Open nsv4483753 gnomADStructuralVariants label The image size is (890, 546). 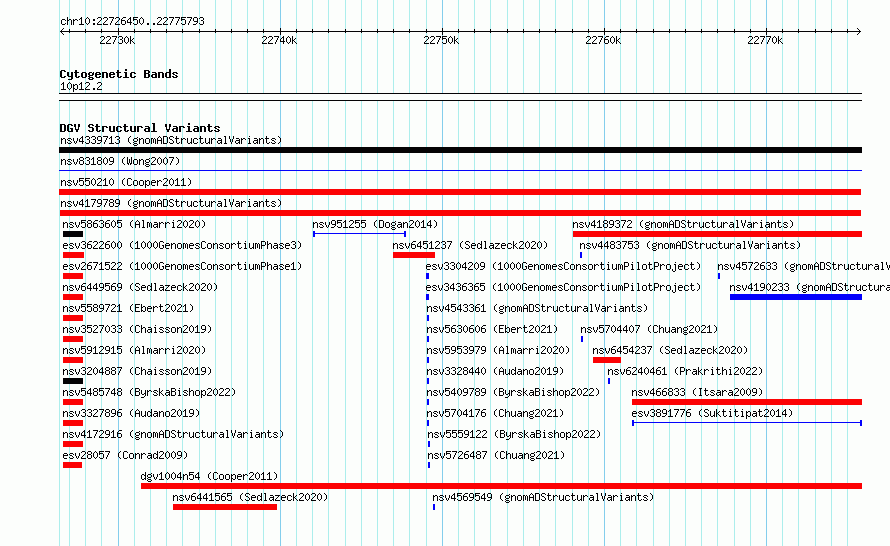click(690, 245)
